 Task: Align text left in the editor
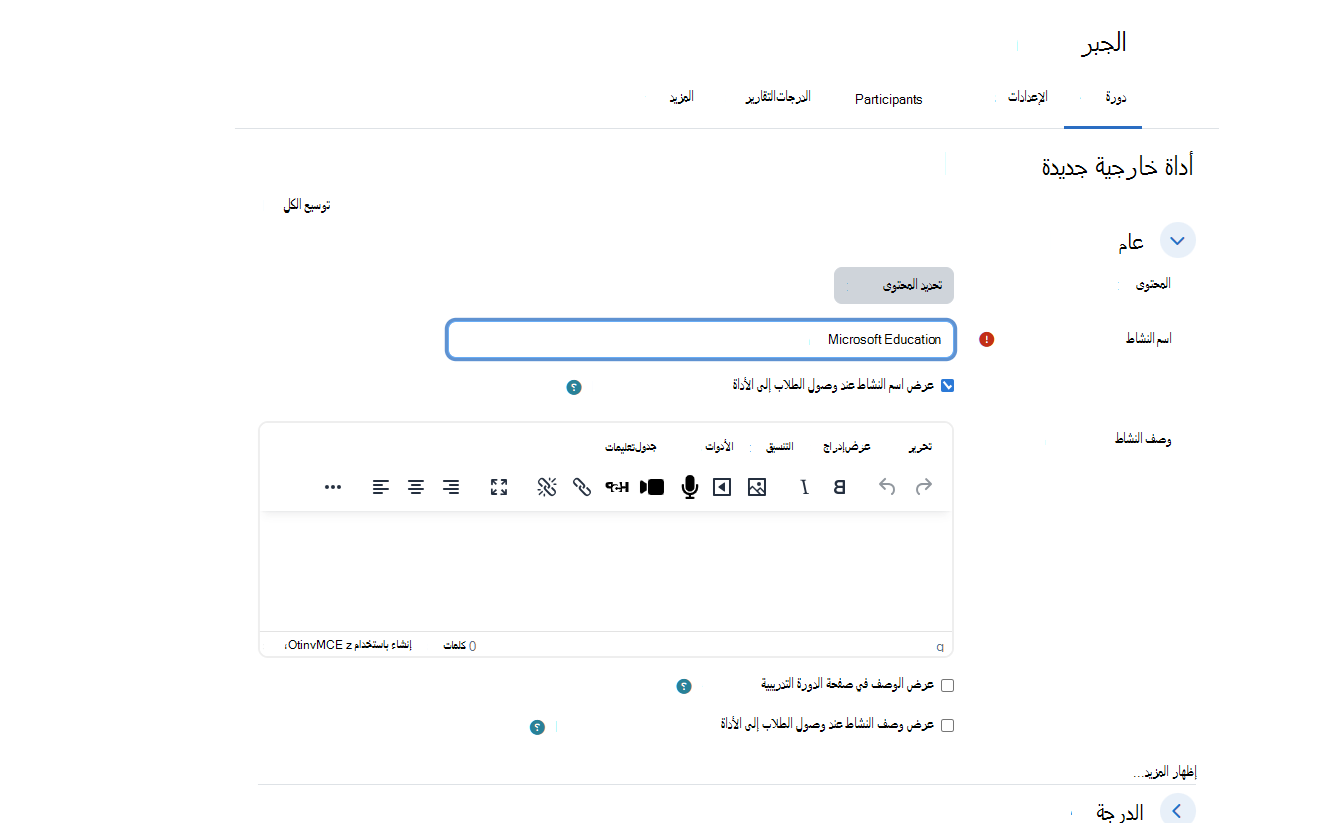tap(381, 487)
